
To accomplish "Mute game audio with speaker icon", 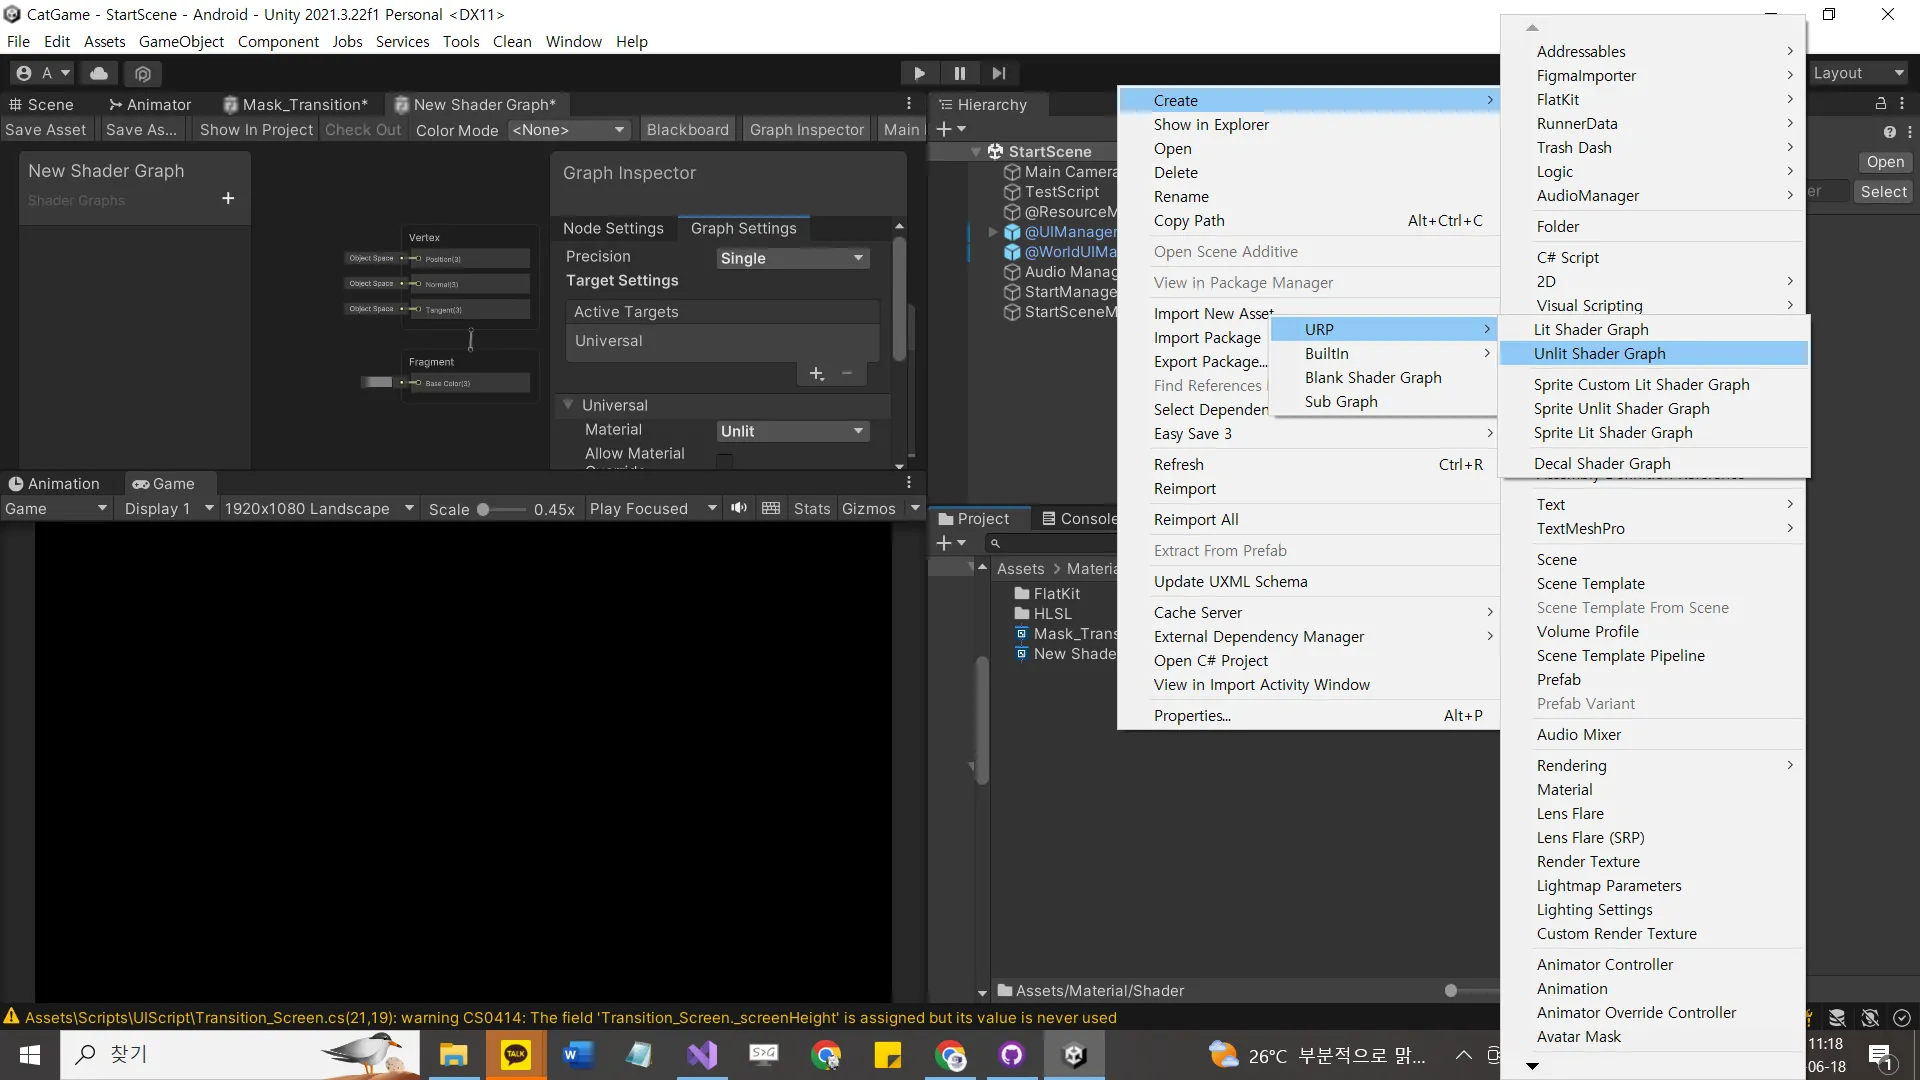I will pos(738,508).
